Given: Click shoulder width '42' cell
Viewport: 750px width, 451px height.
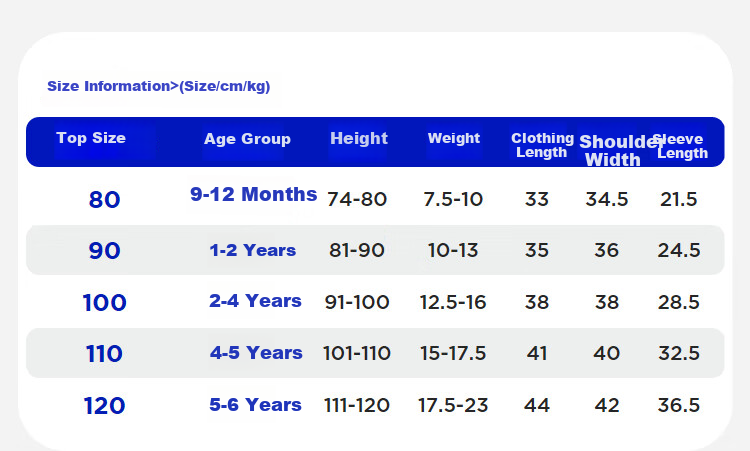Looking at the screenshot, I should coord(607,406).
